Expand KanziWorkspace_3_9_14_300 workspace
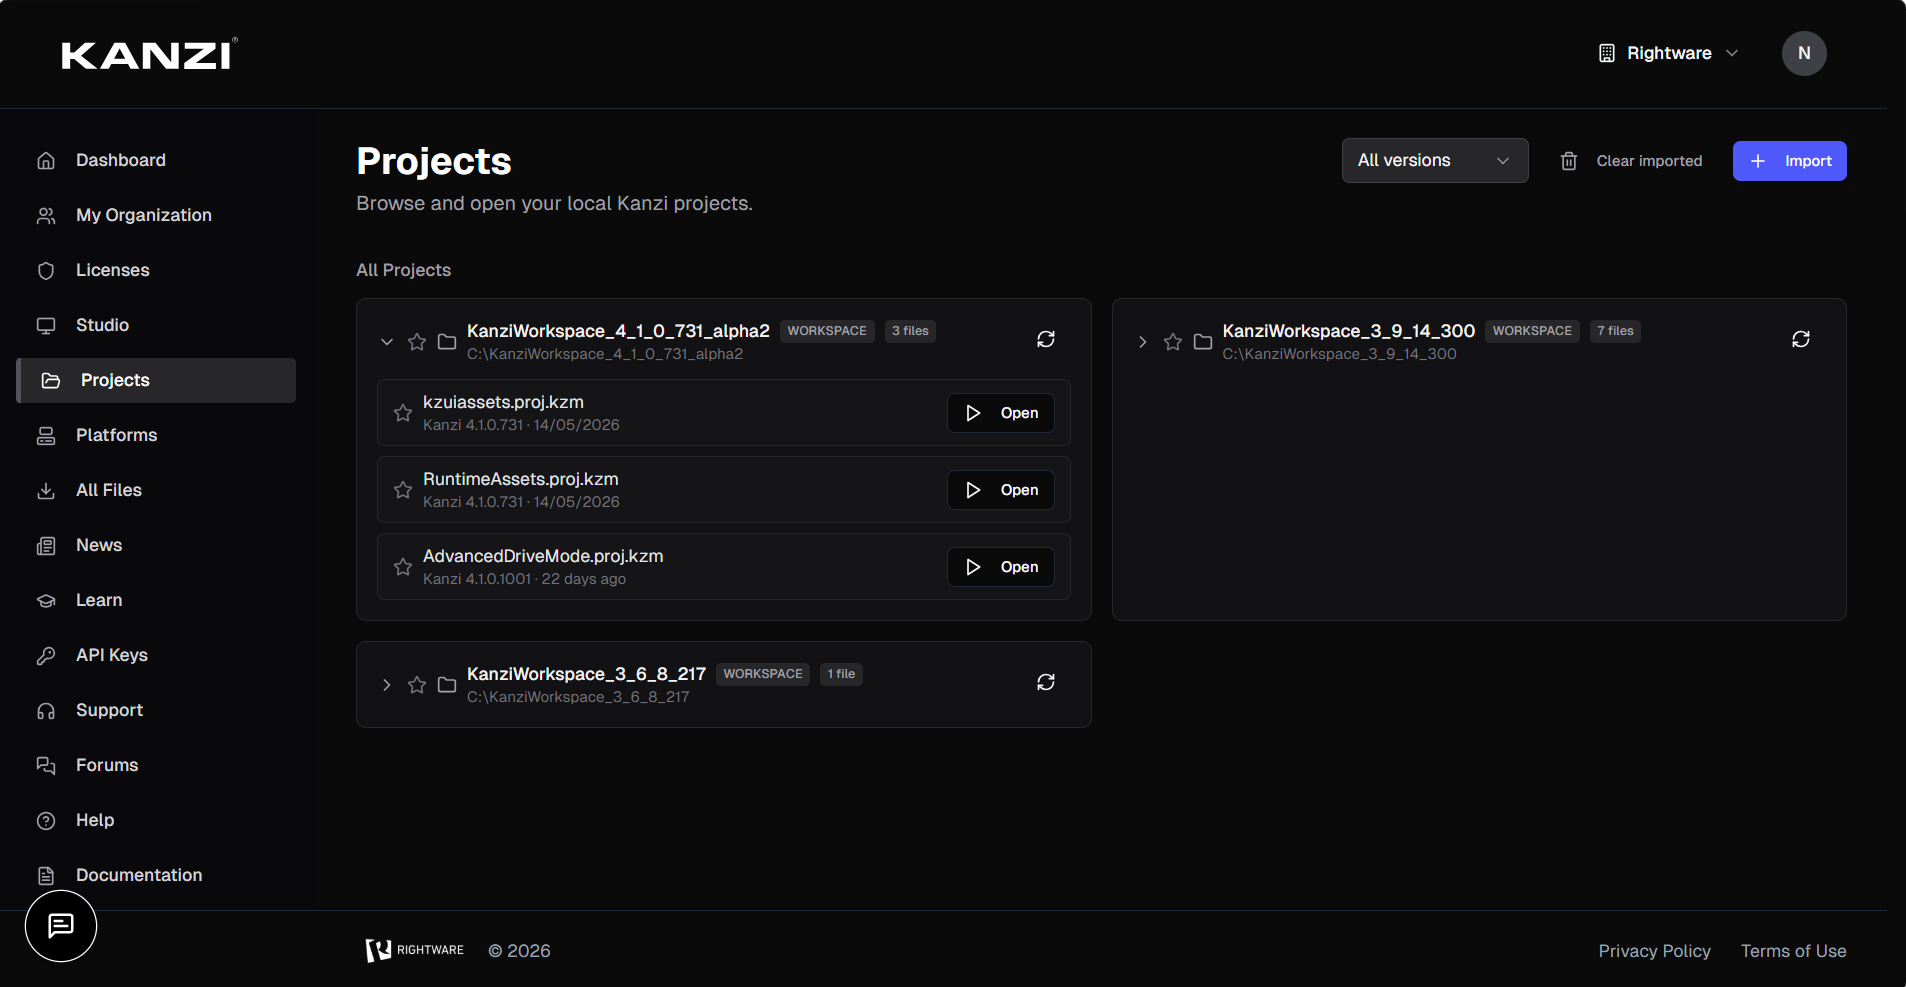This screenshot has width=1906, height=987. 1143,342
